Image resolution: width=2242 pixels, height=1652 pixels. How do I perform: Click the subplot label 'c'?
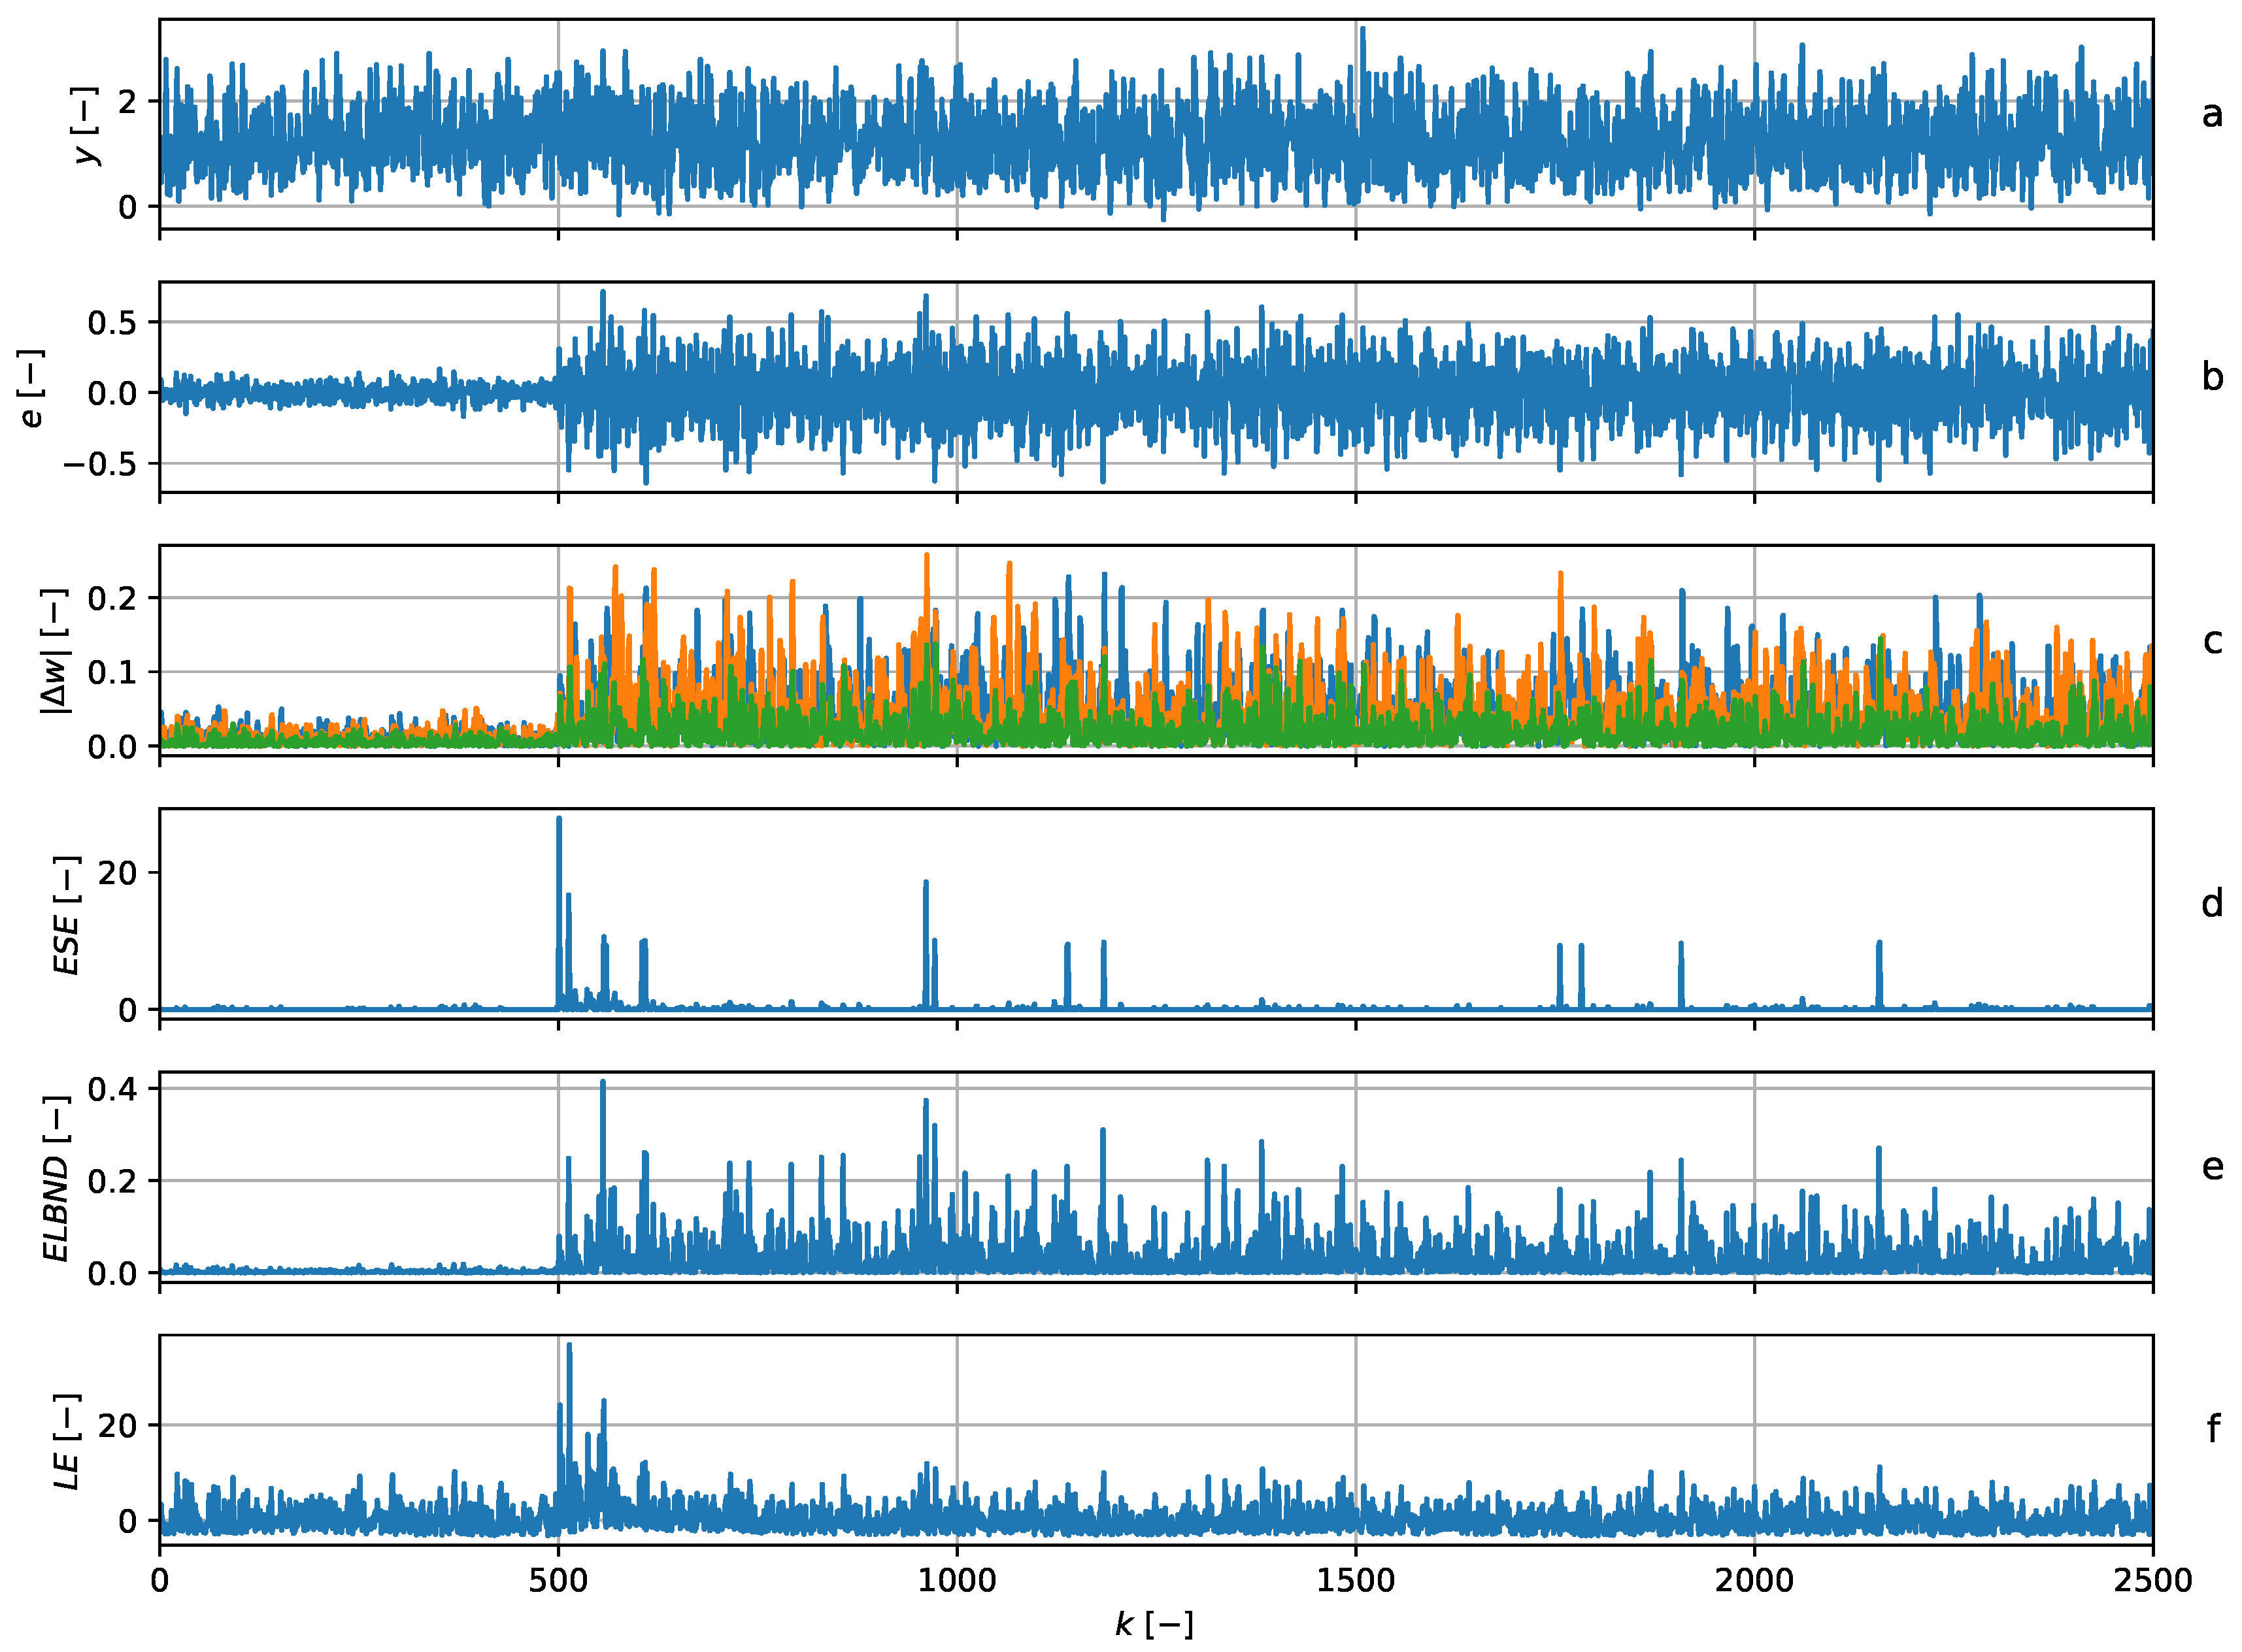coord(2211,641)
